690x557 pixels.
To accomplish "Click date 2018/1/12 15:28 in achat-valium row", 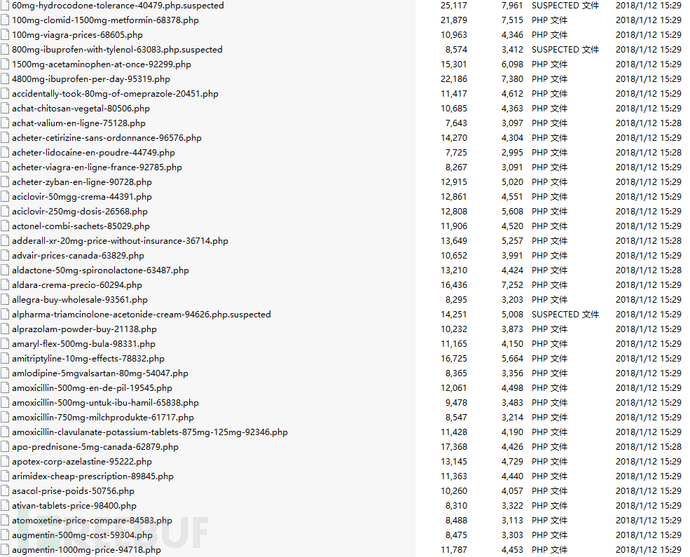I will click(649, 123).
